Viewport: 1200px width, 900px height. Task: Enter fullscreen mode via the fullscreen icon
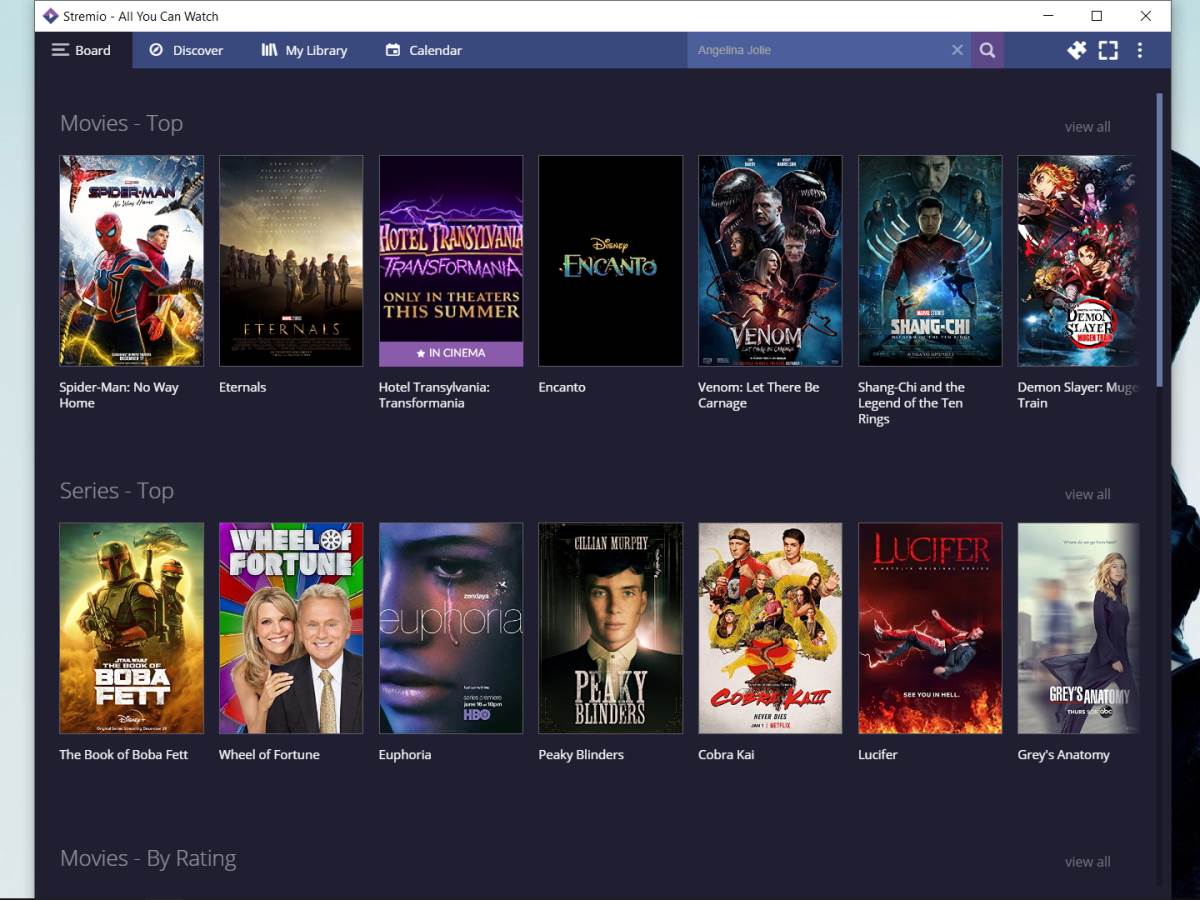coord(1108,49)
